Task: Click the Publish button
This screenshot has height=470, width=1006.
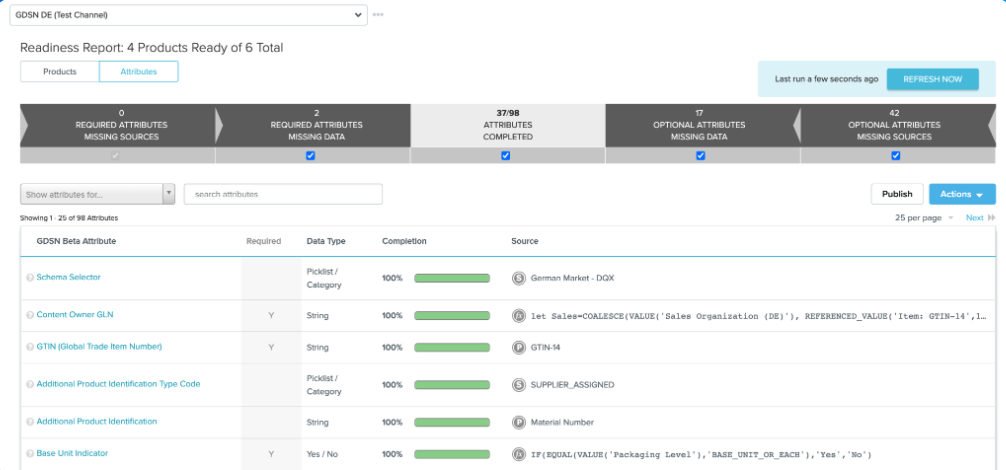Action: pos(897,194)
